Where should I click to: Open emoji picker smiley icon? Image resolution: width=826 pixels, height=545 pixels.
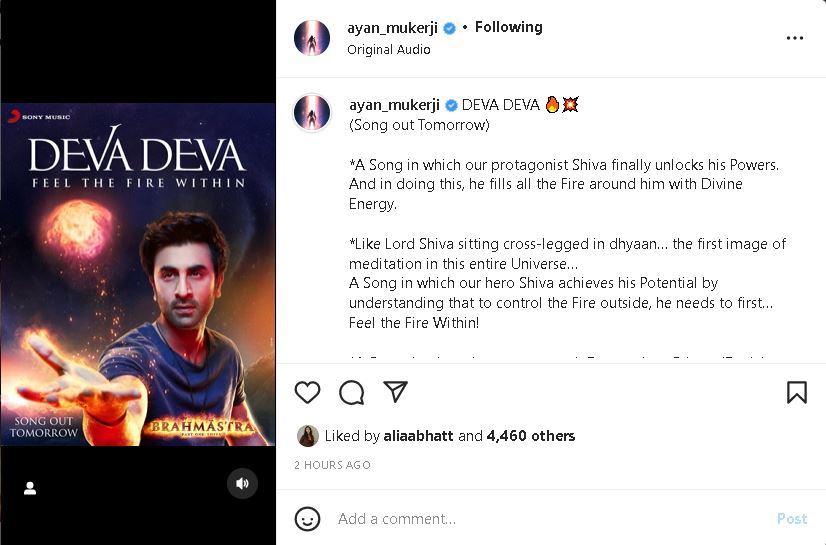(x=307, y=519)
